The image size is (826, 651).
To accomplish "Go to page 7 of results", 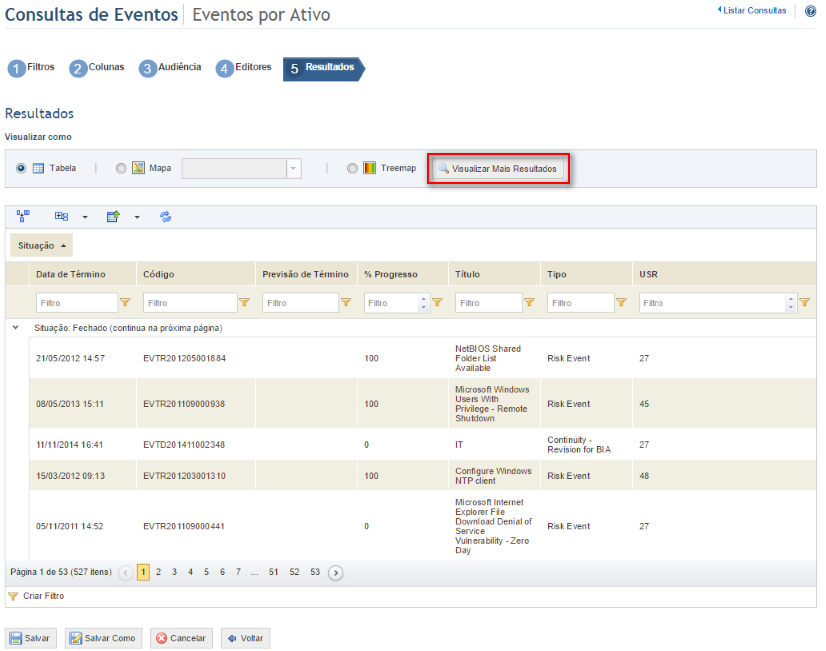I will point(239,572).
